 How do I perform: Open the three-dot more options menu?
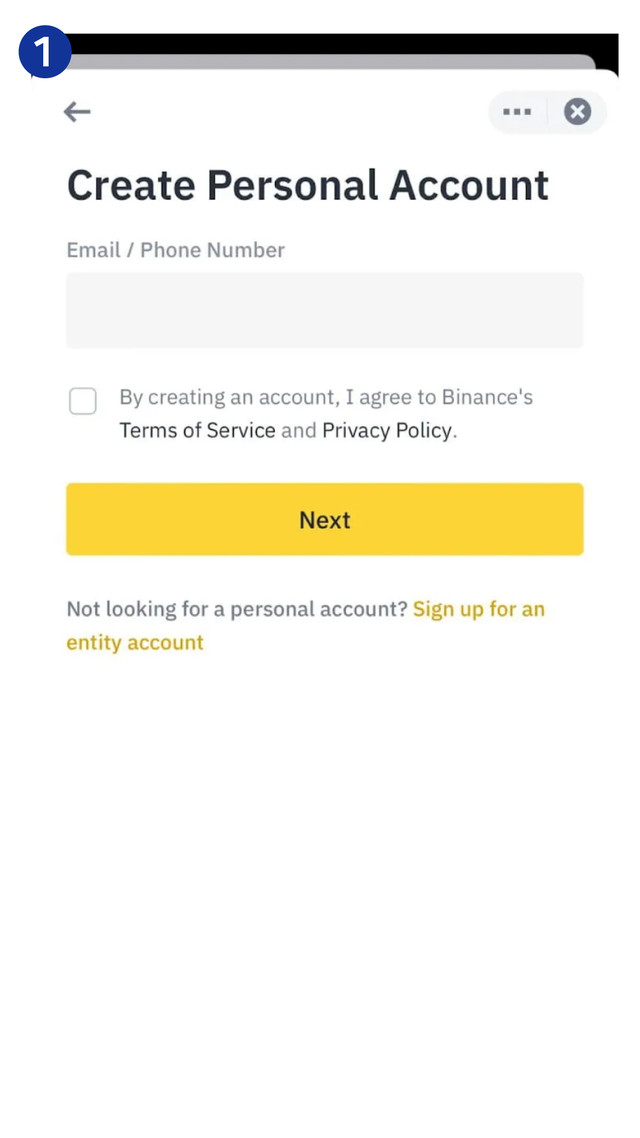pyautogui.click(x=517, y=112)
